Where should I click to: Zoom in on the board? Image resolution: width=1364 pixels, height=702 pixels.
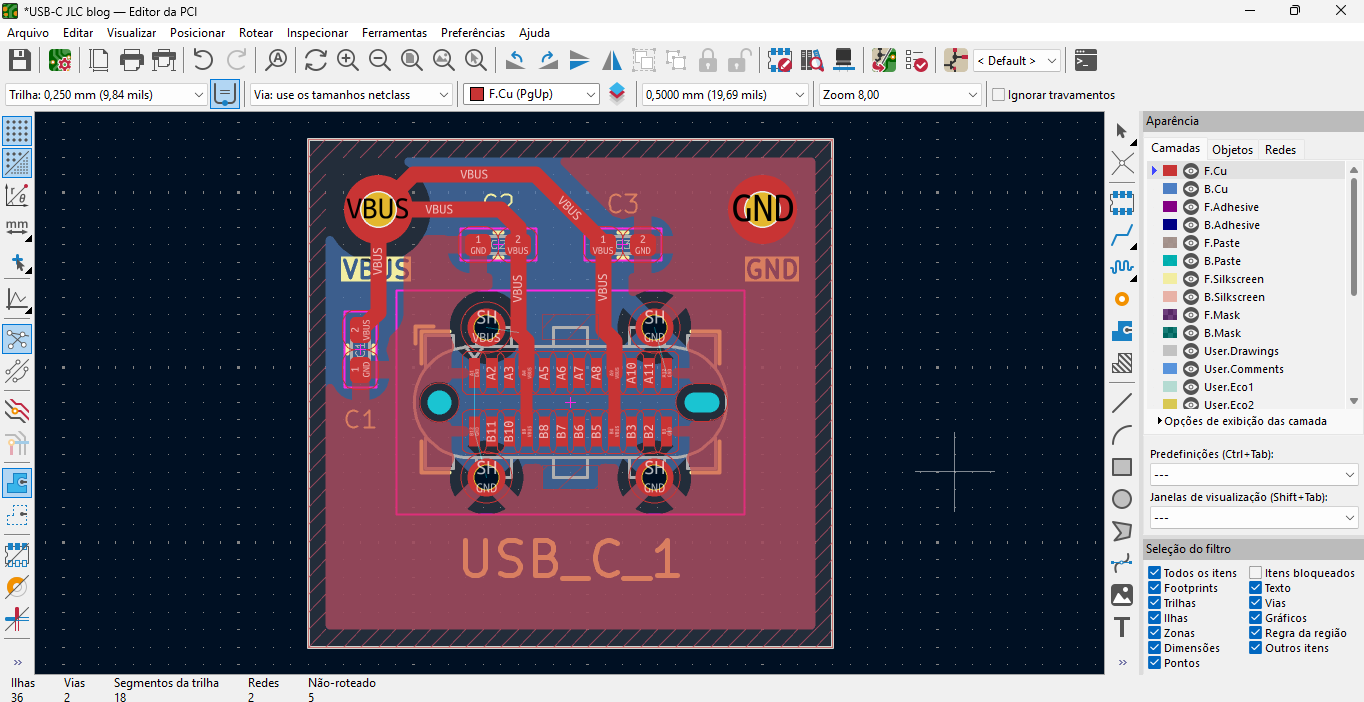pyautogui.click(x=348, y=60)
